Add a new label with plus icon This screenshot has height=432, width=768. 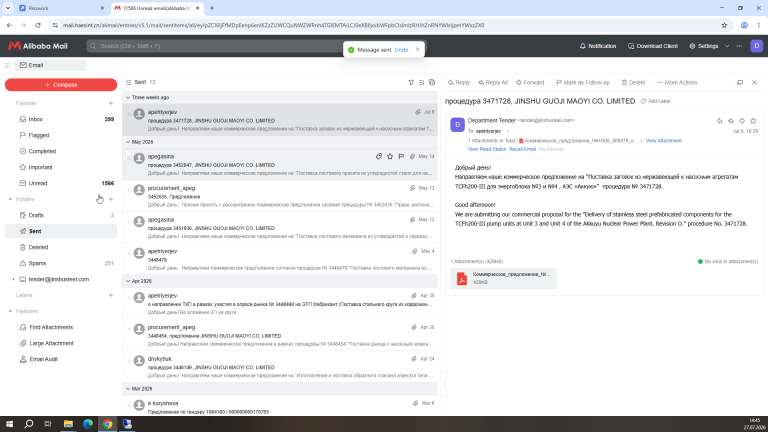coord(111,295)
